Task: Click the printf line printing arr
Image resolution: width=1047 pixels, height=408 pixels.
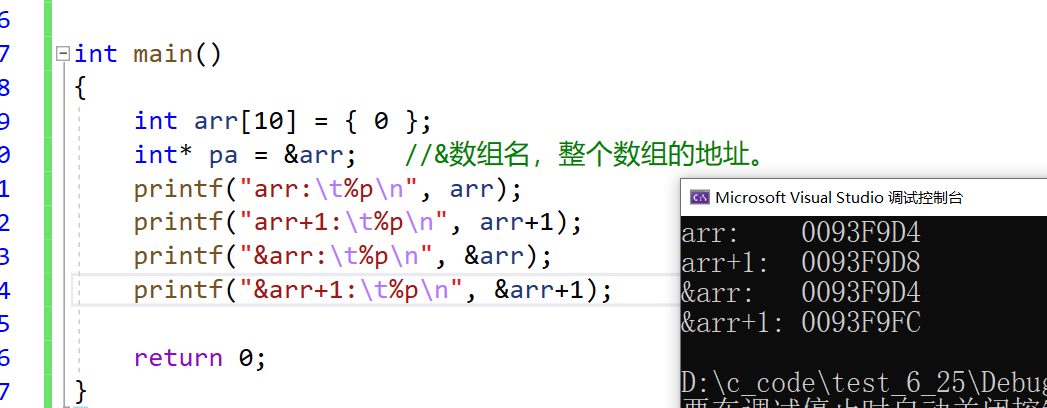Action: pos(327,190)
